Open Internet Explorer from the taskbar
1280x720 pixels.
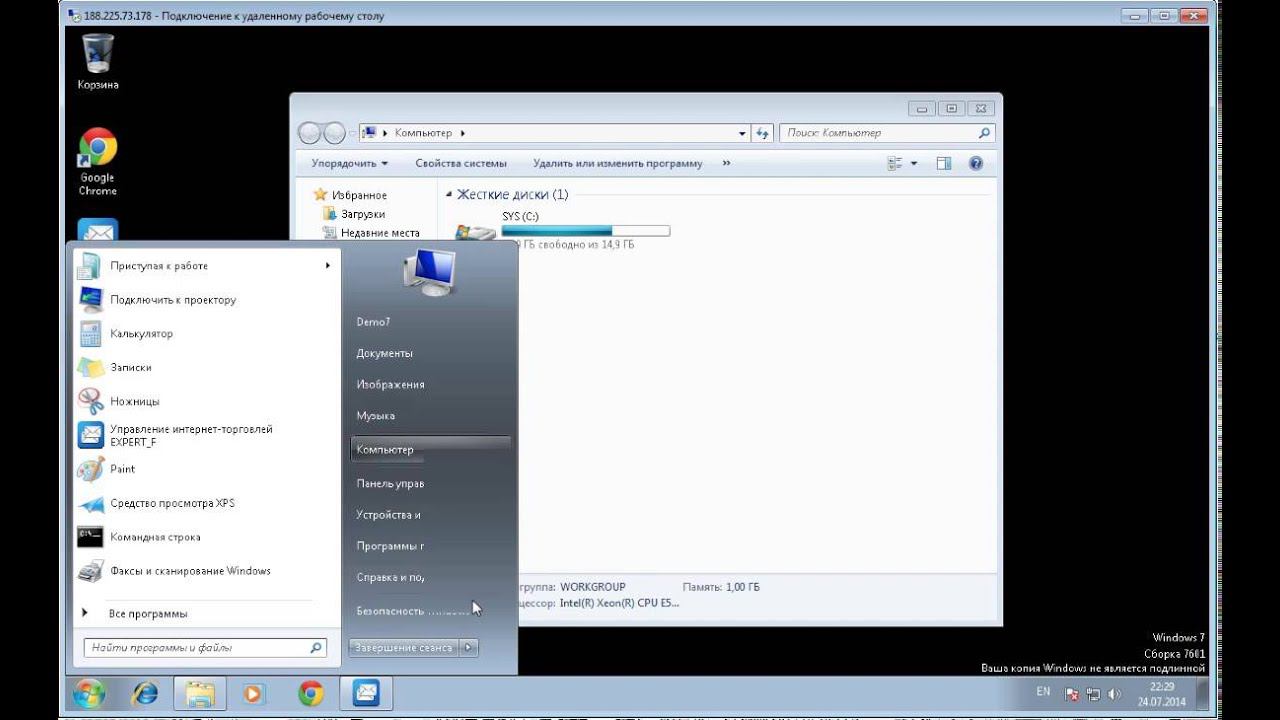[145, 693]
